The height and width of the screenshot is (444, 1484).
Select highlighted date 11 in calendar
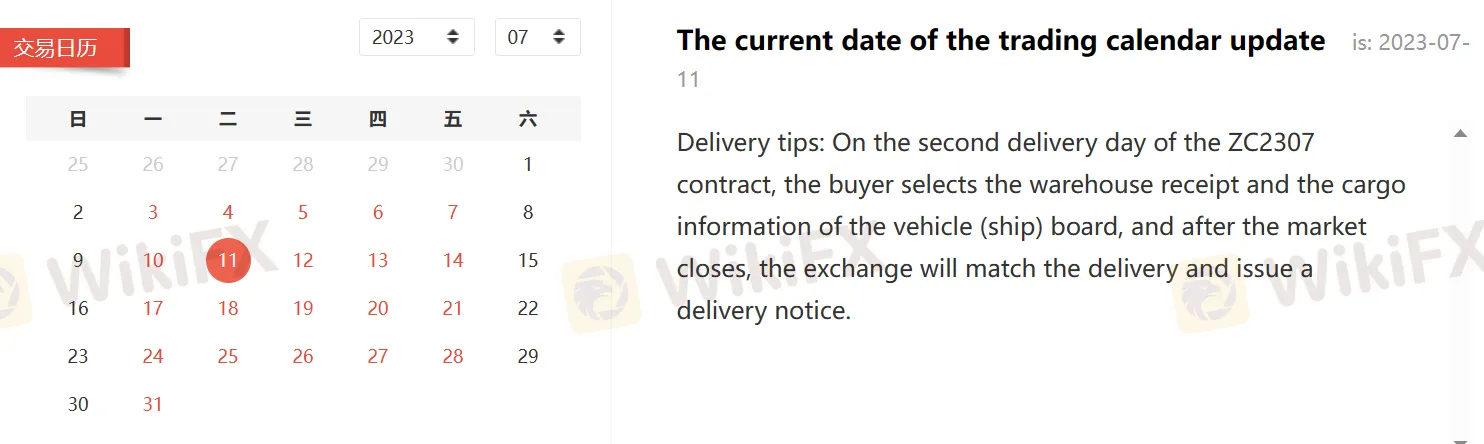pyautogui.click(x=228, y=260)
